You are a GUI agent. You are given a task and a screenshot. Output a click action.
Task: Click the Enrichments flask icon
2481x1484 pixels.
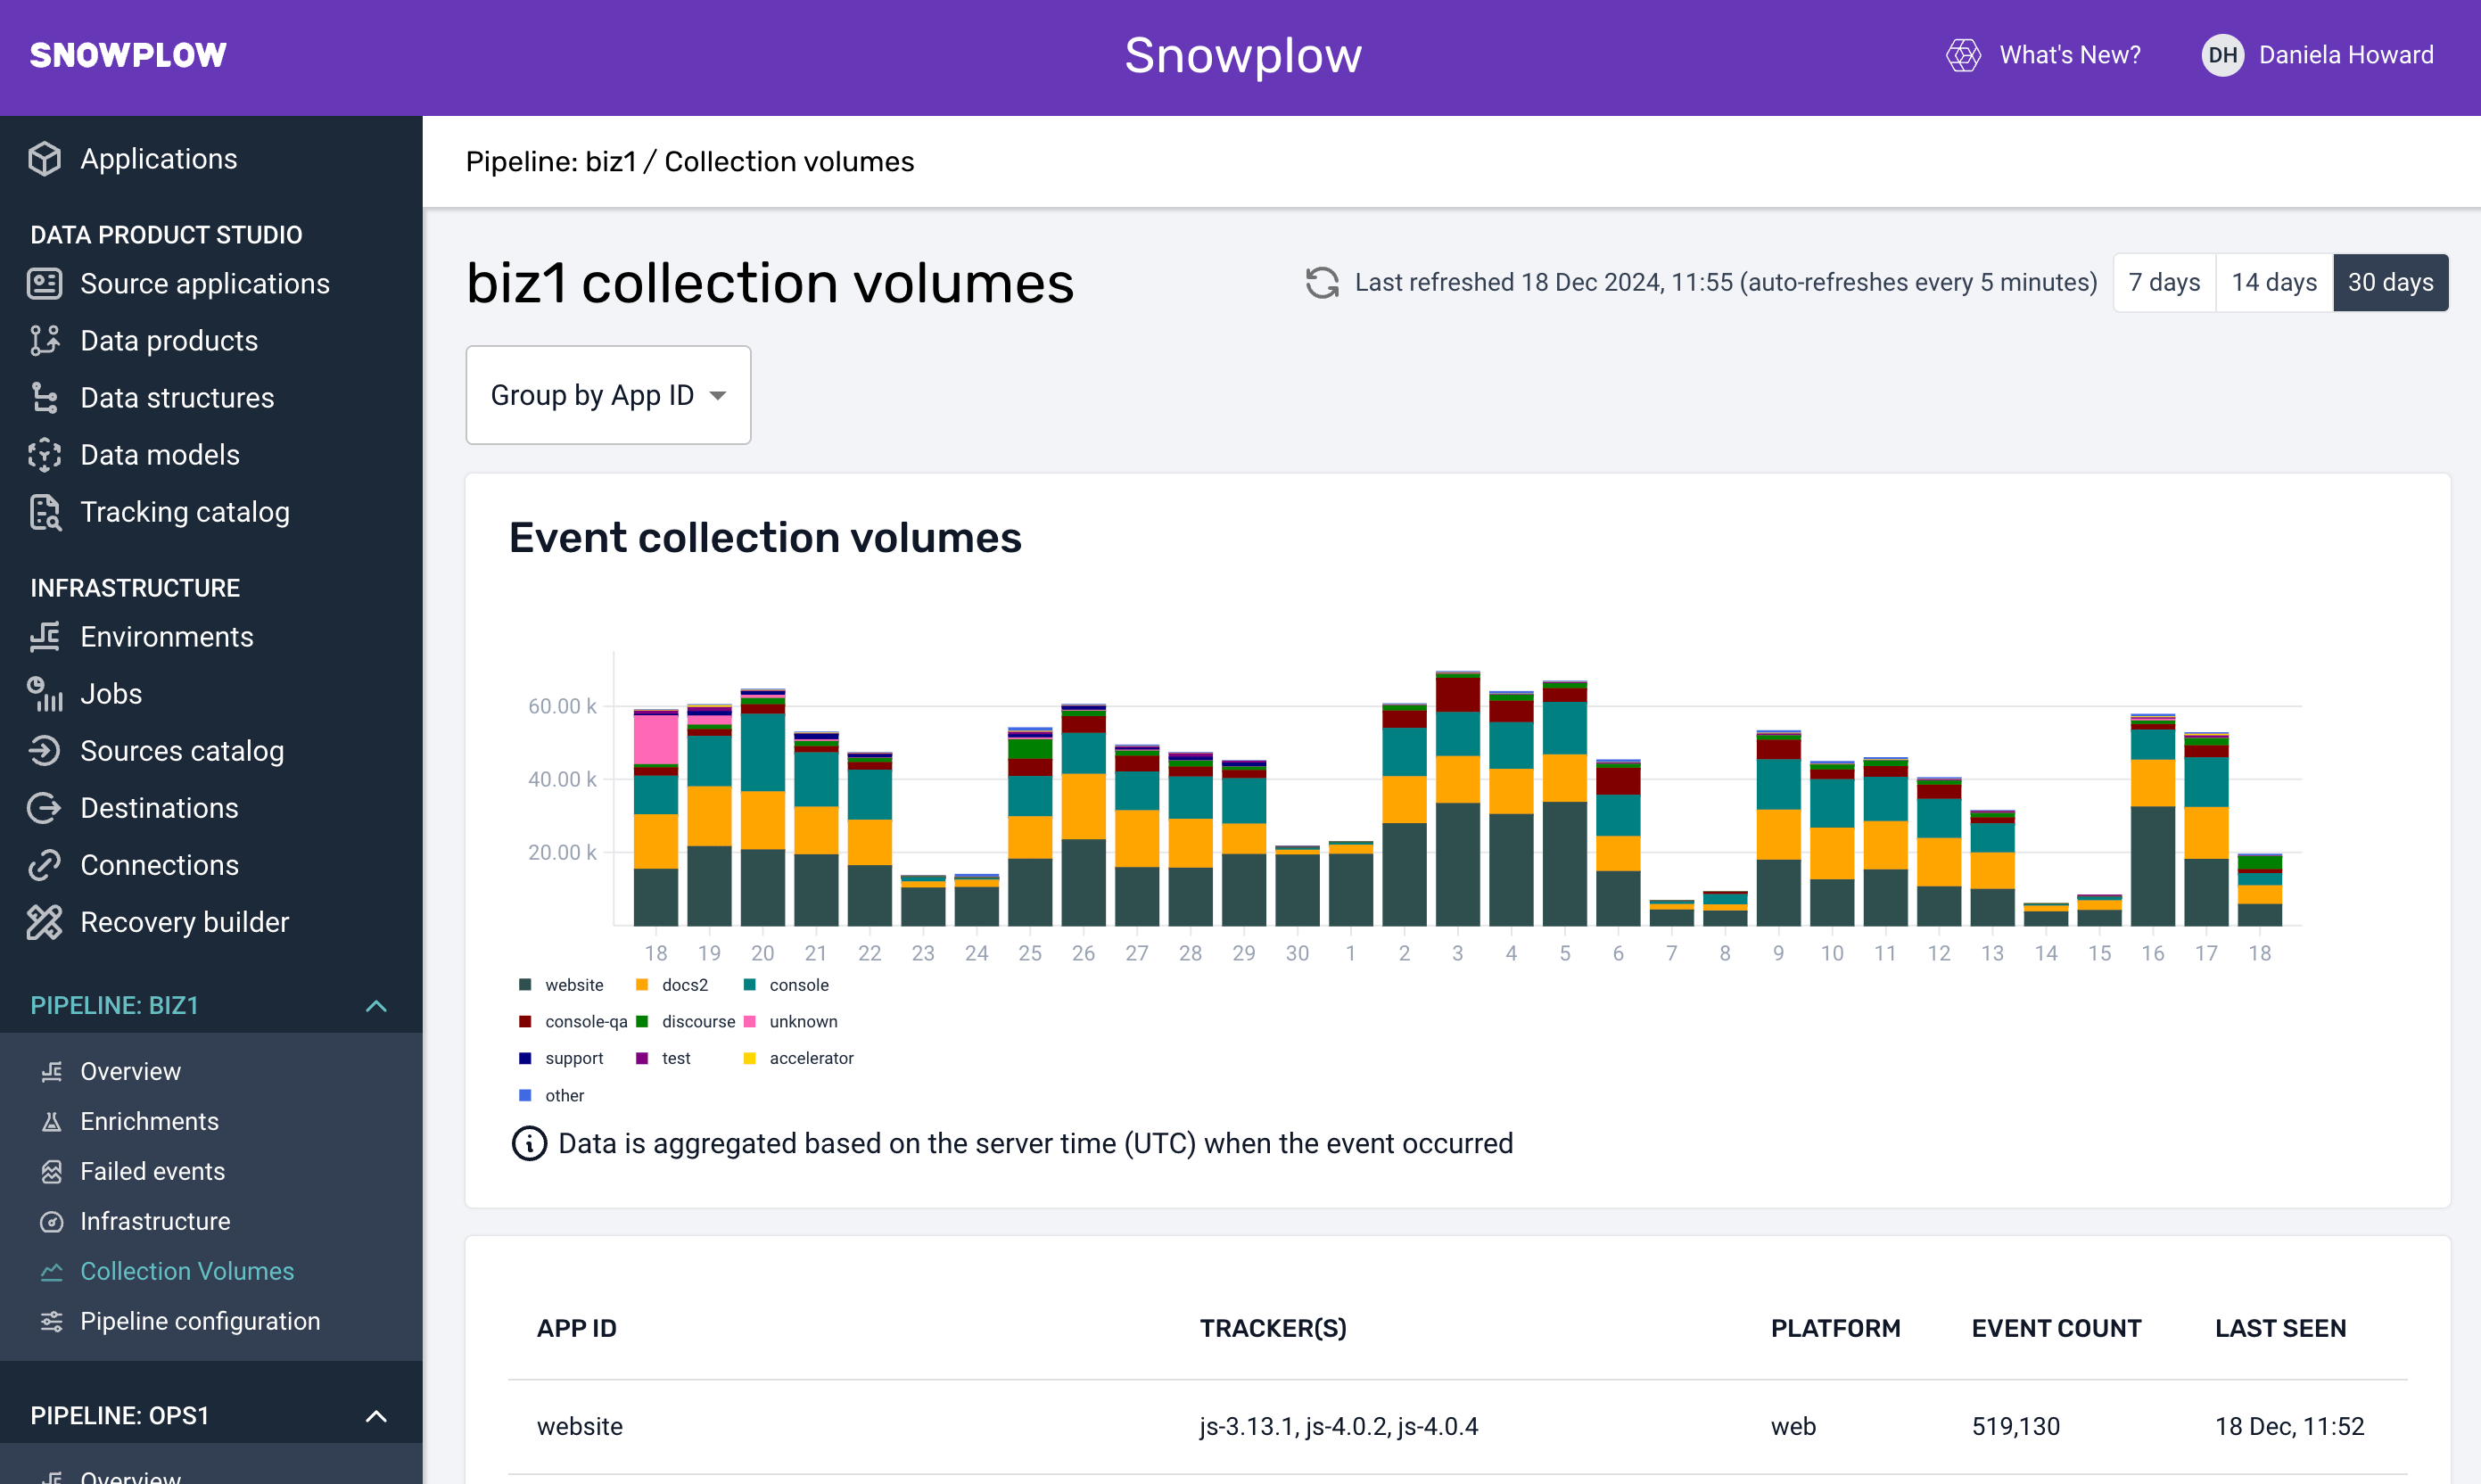[52, 1121]
